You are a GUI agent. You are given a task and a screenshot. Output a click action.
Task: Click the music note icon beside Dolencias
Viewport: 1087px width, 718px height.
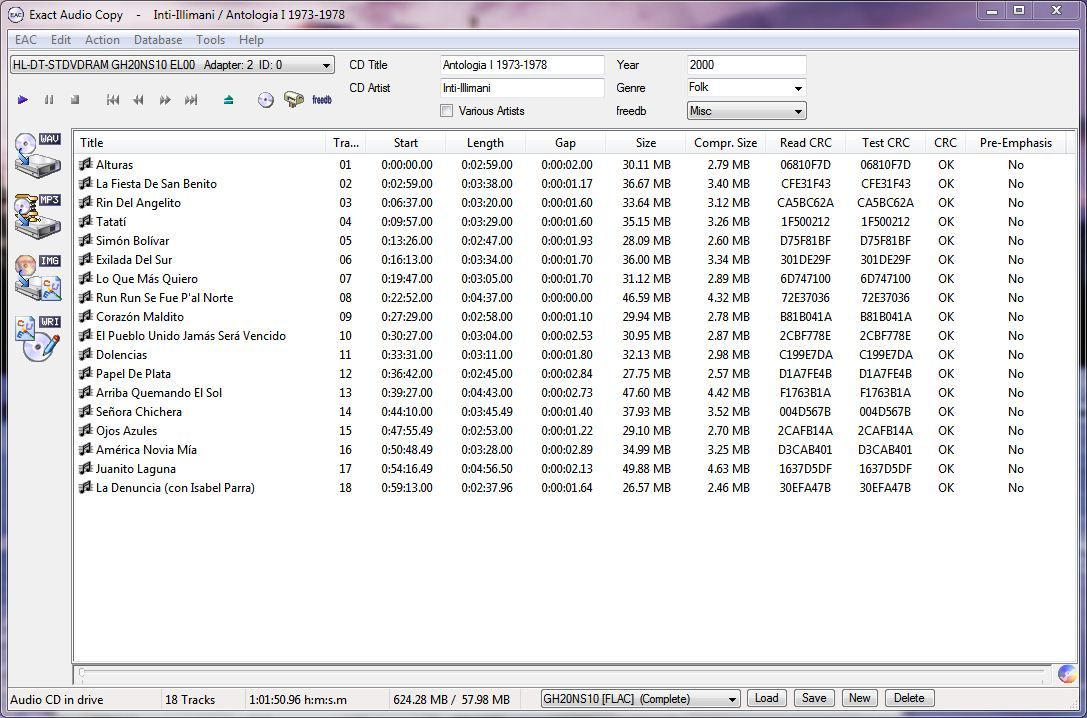(x=86, y=354)
